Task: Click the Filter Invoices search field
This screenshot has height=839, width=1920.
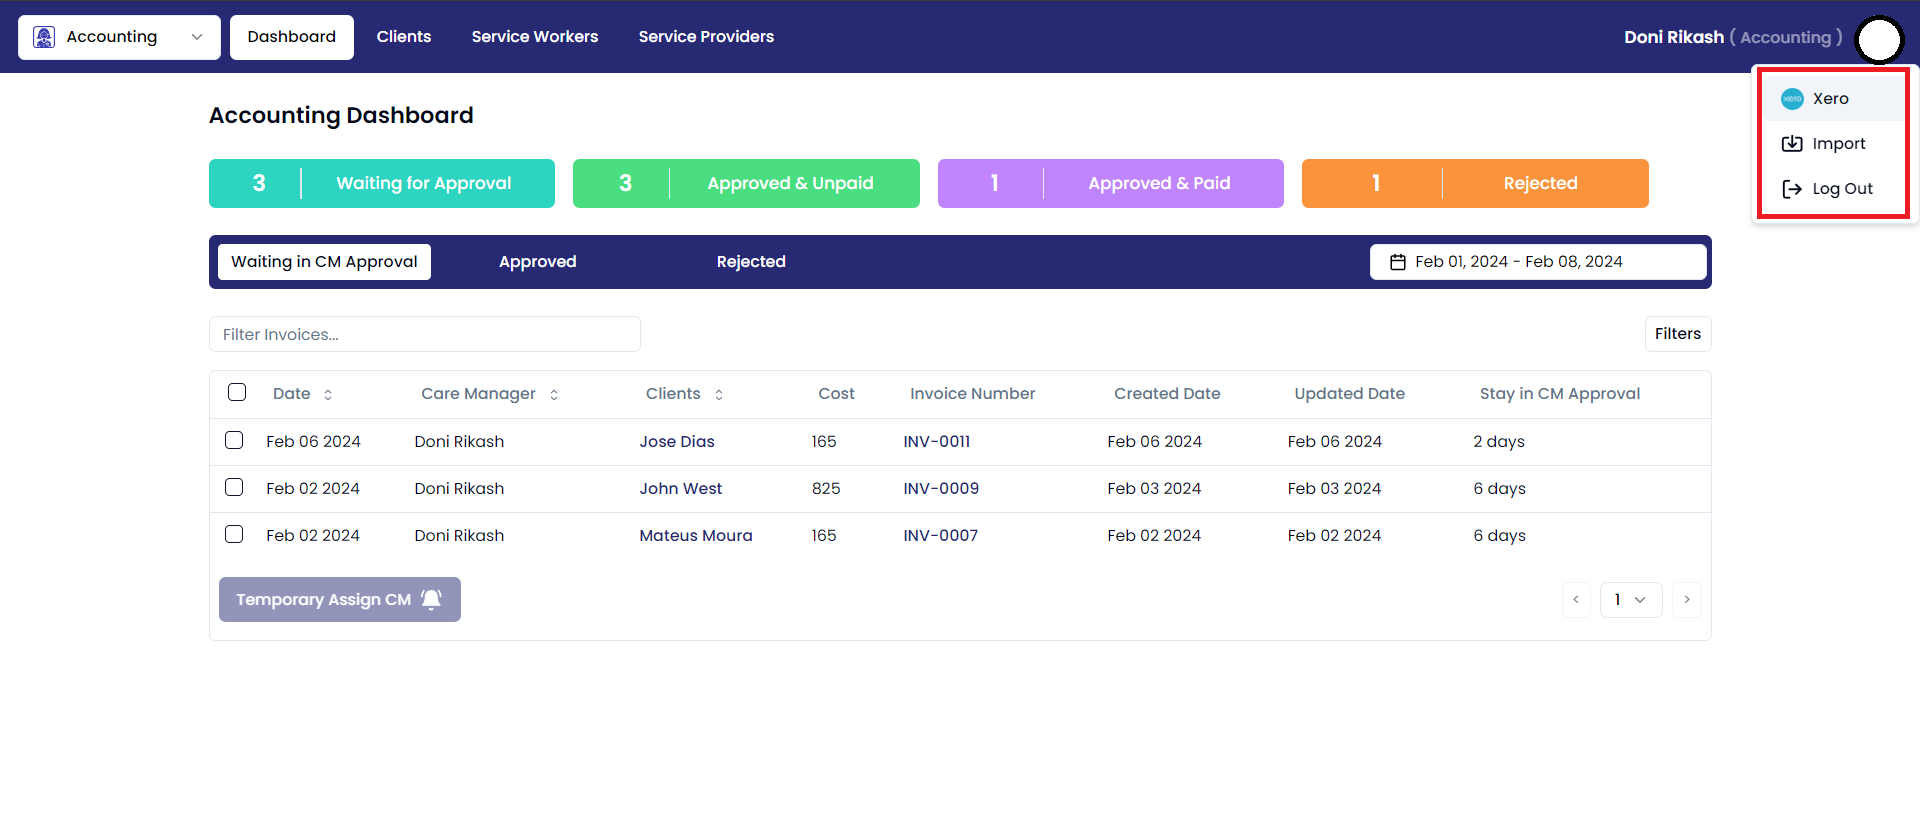Action: coord(424,334)
